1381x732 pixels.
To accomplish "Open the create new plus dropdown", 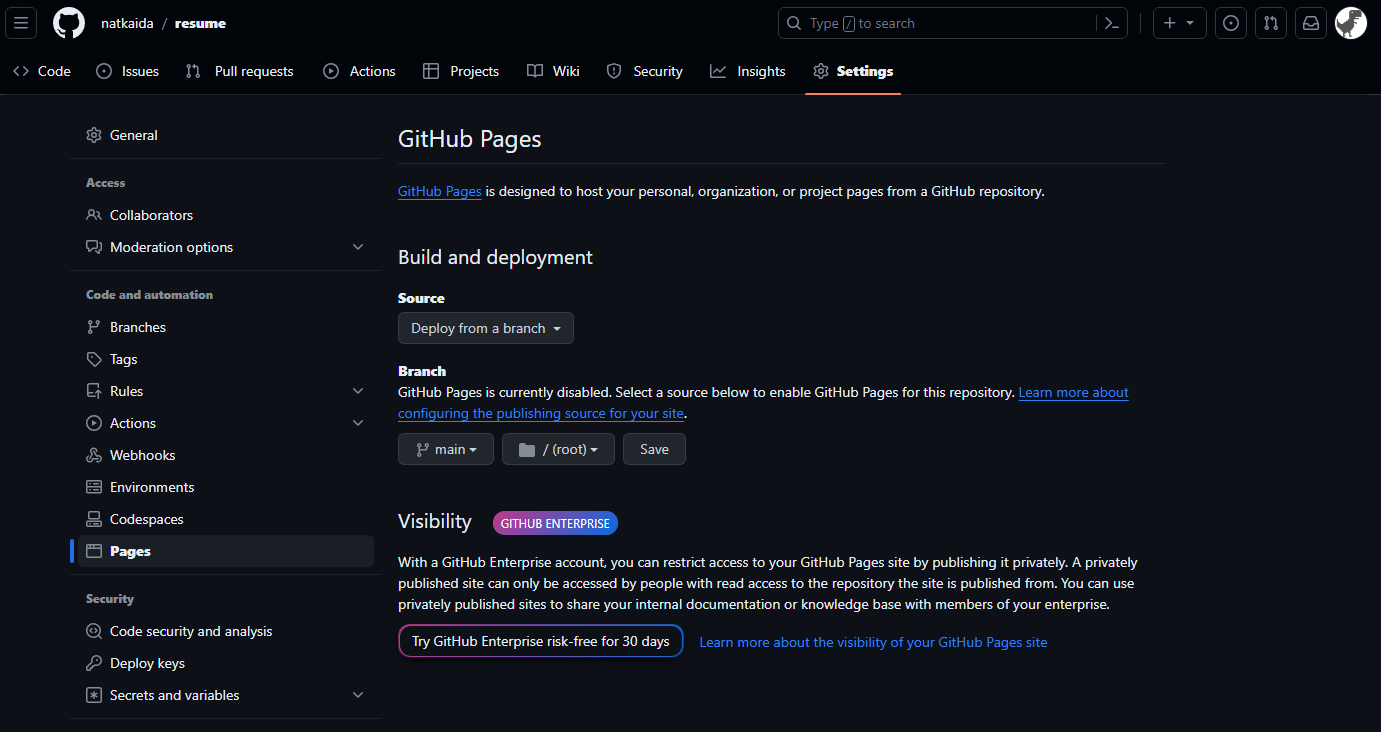I will coord(1180,23).
